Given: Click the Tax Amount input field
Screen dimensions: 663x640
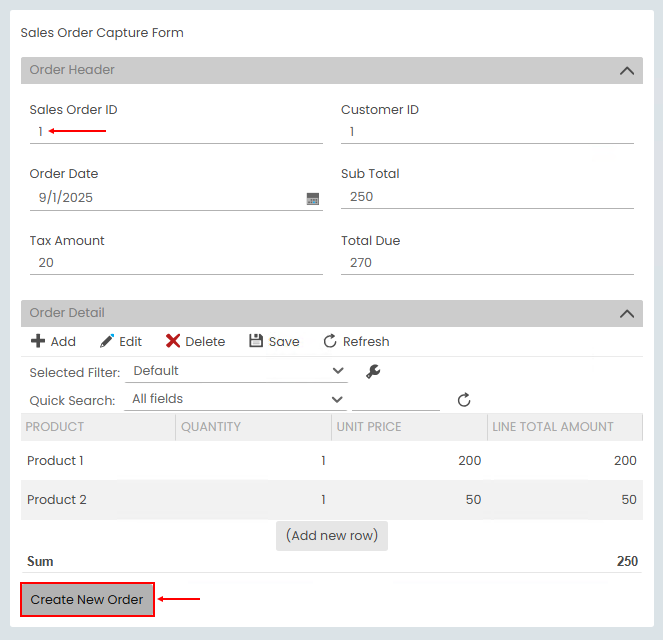Looking at the screenshot, I should click(176, 263).
